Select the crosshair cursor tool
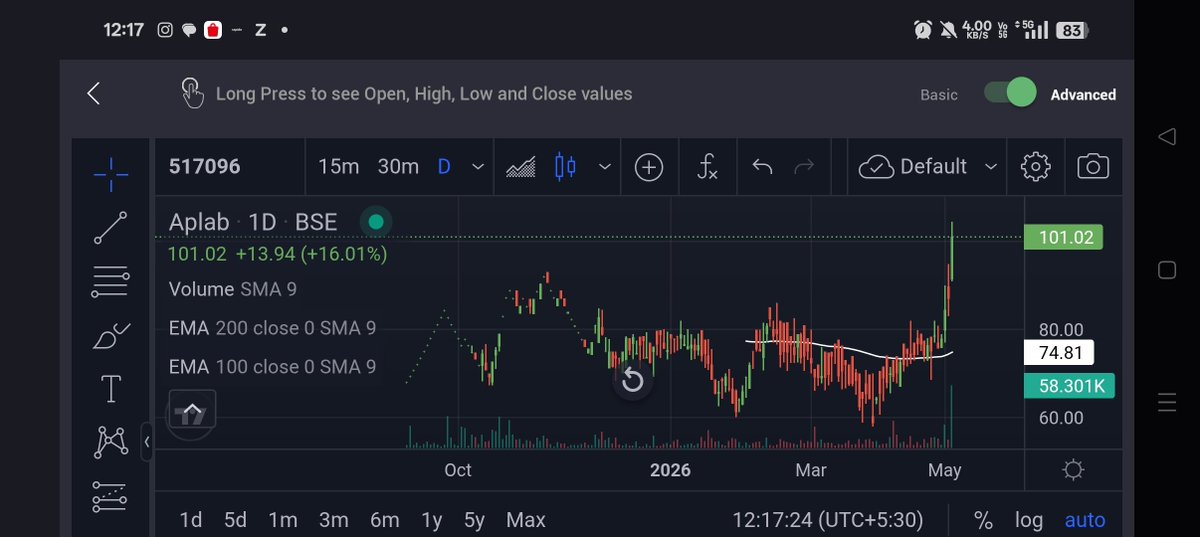Screen dimensions: 1200x537 point(111,174)
